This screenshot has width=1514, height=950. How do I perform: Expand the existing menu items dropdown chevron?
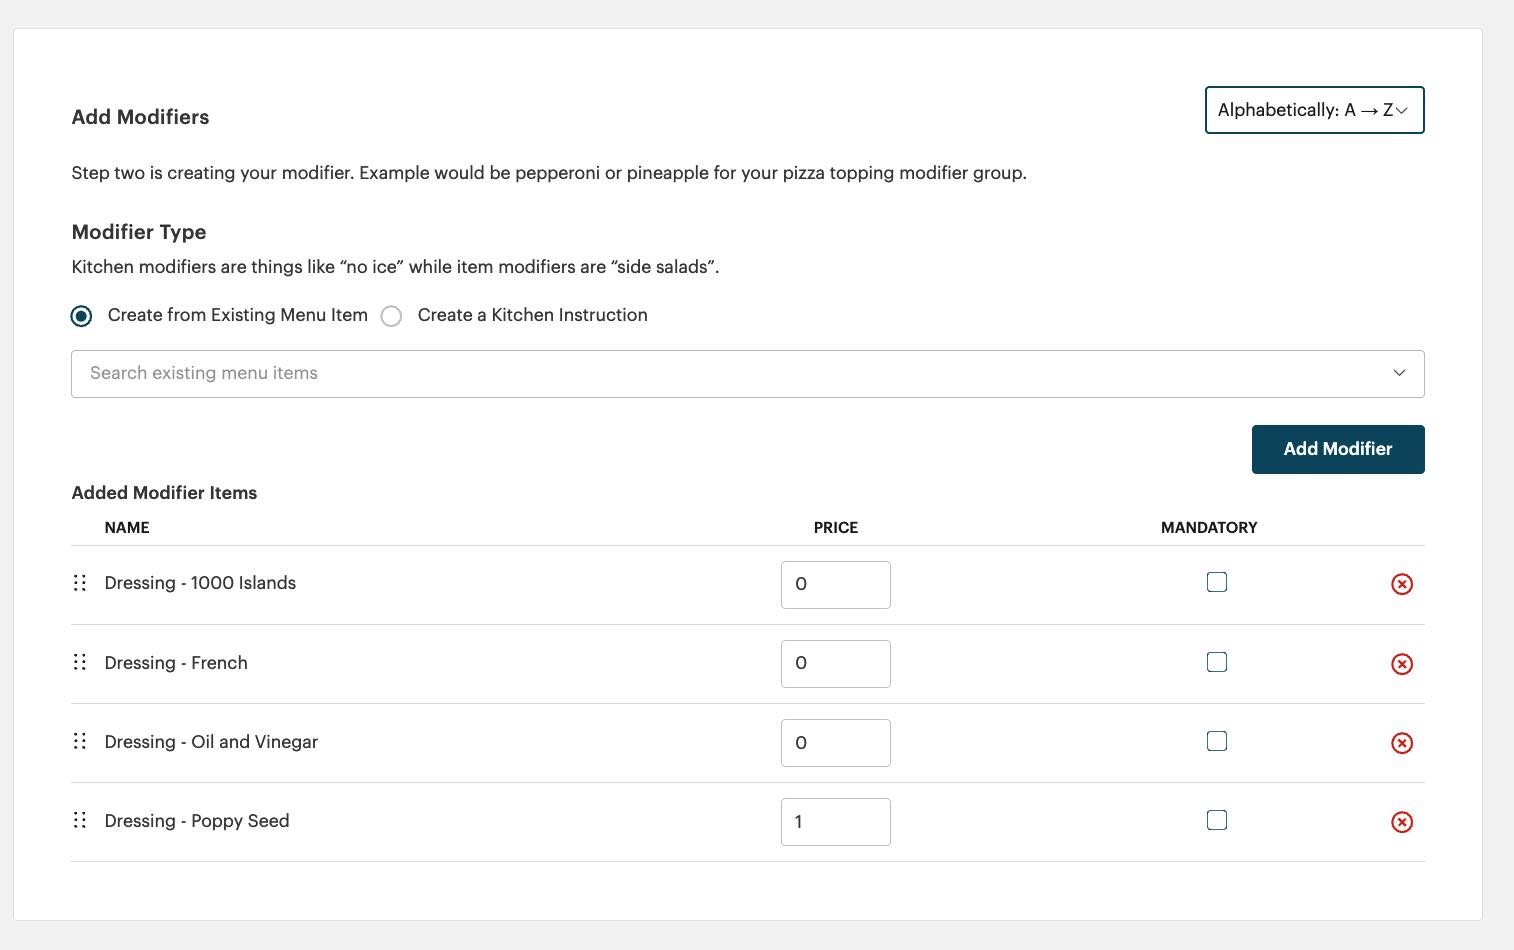[x=1399, y=373]
